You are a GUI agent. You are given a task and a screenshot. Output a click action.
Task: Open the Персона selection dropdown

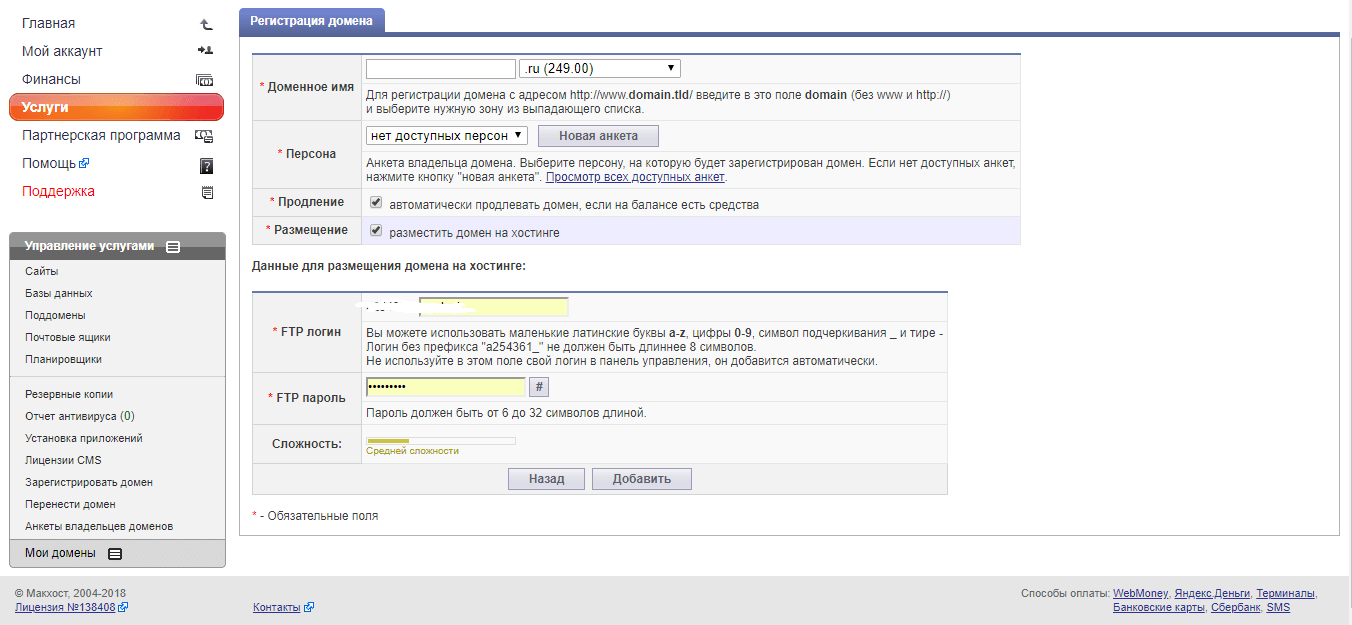(x=447, y=136)
